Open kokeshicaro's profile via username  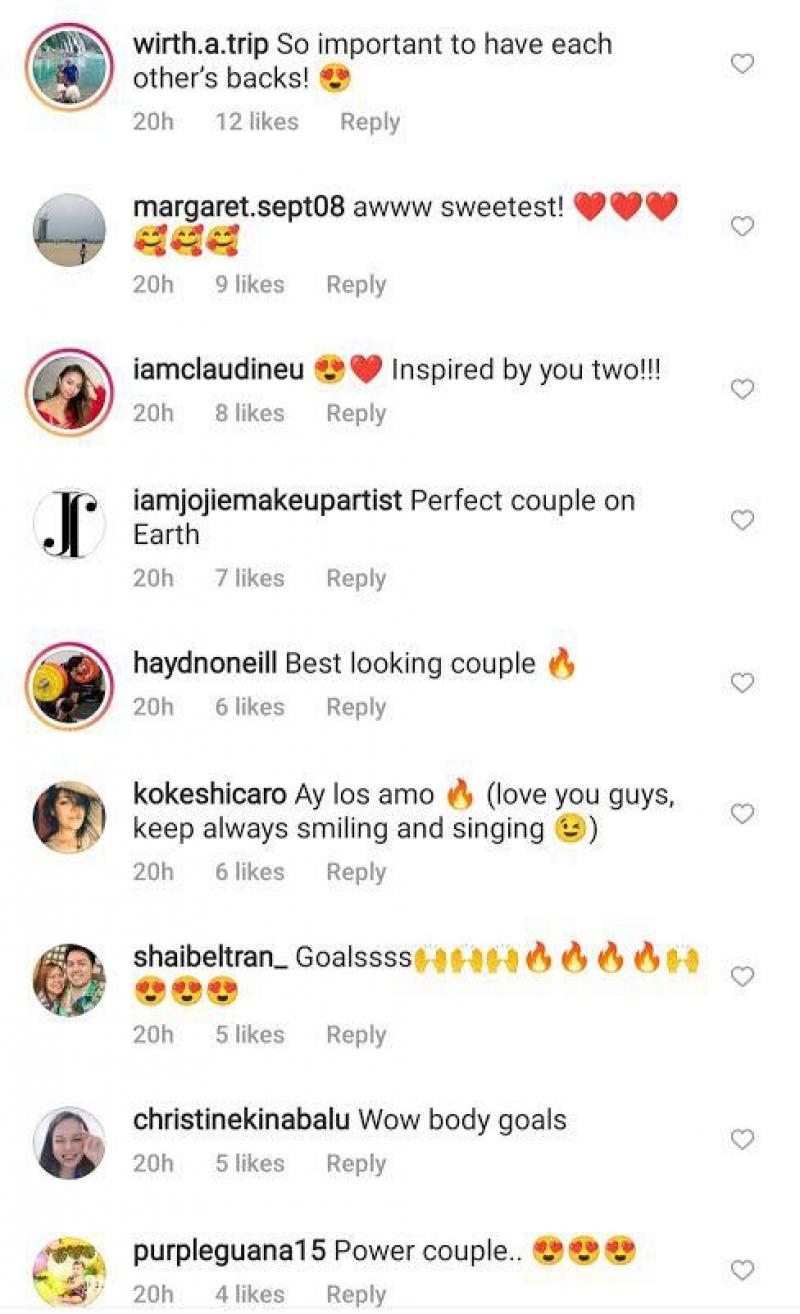(210, 794)
